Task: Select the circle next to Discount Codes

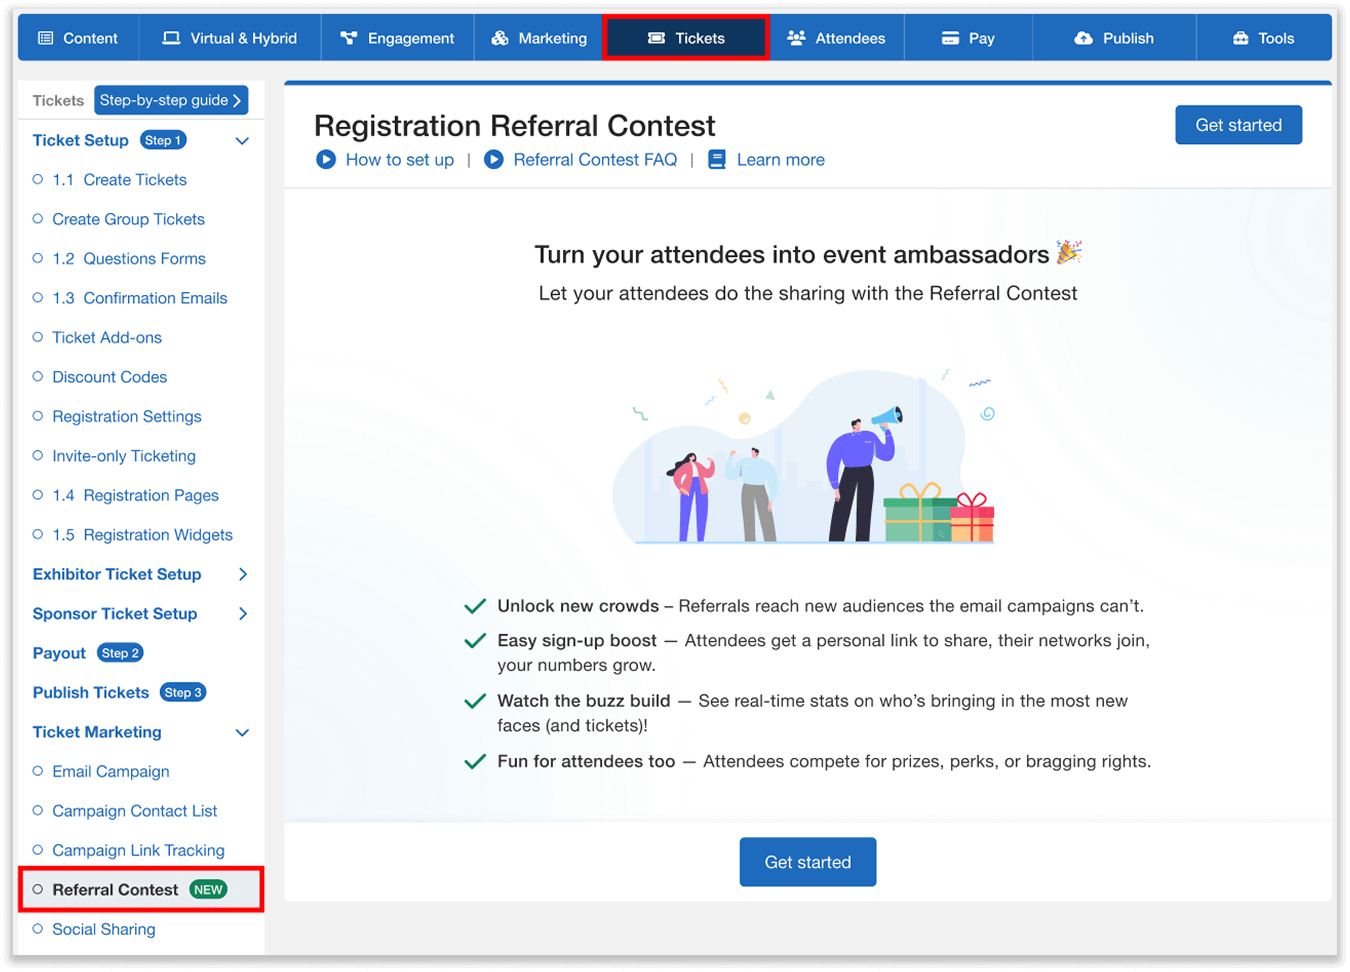Action: click(39, 377)
